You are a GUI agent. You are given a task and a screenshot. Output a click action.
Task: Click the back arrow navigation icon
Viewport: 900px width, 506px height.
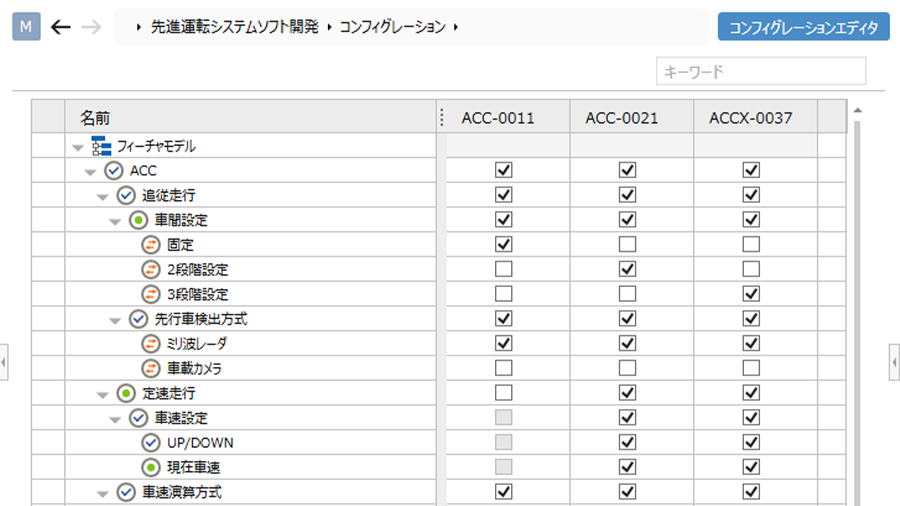click(61, 27)
